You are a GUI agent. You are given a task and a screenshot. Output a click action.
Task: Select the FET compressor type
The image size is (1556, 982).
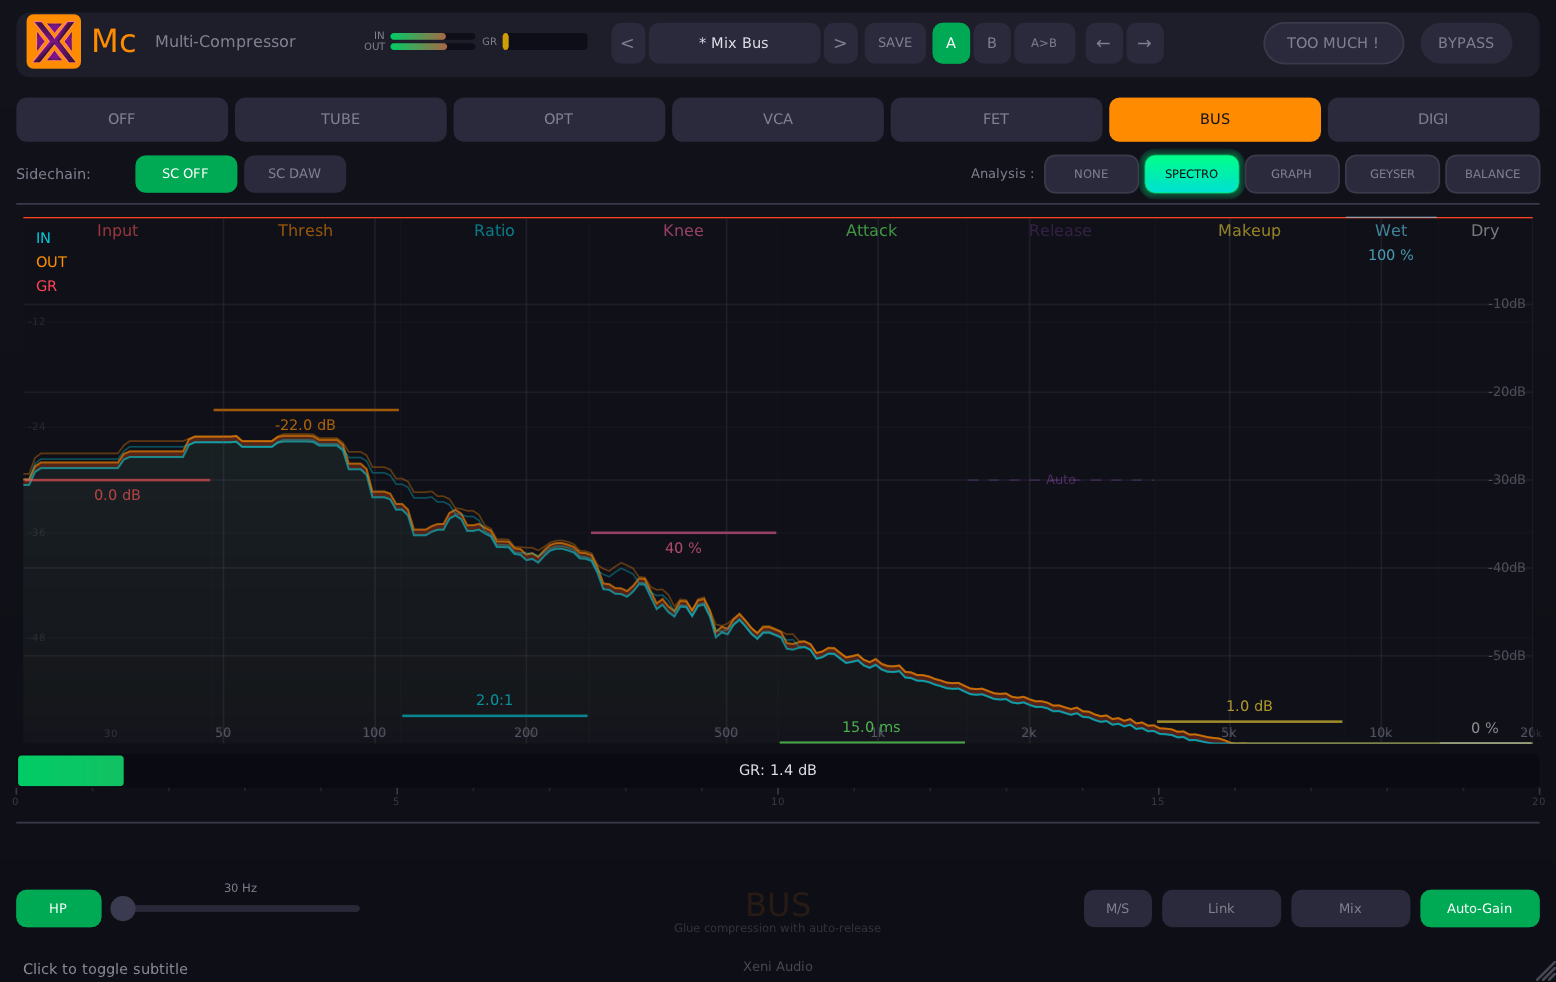(996, 119)
